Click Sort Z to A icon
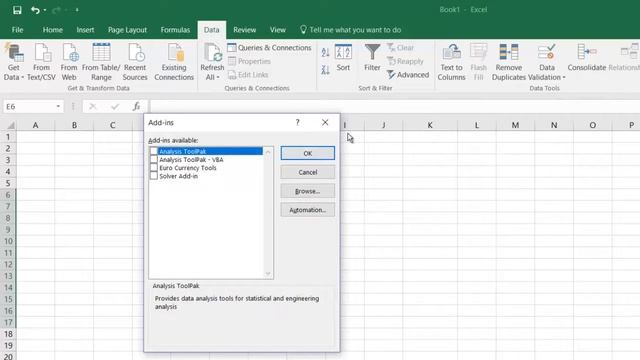 [325, 70]
